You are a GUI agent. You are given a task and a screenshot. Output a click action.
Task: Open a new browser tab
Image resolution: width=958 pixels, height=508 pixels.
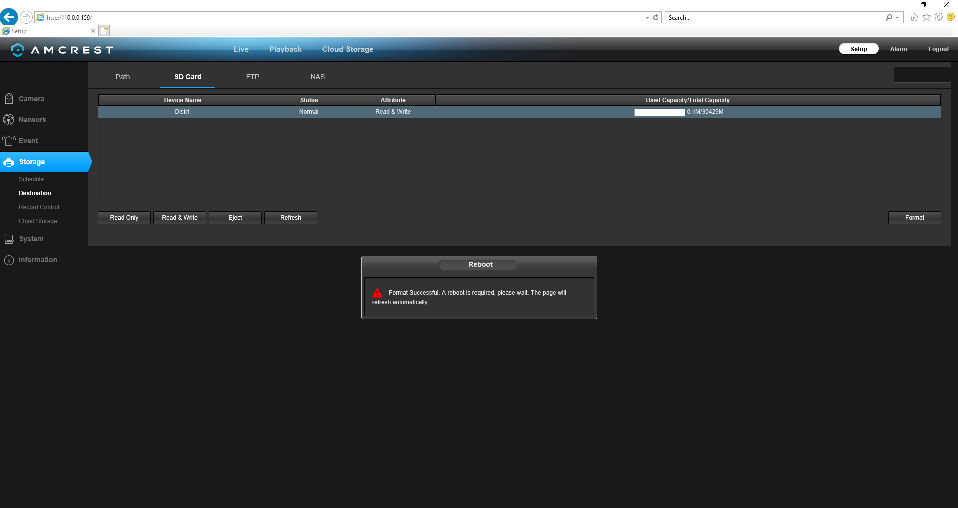[104, 30]
